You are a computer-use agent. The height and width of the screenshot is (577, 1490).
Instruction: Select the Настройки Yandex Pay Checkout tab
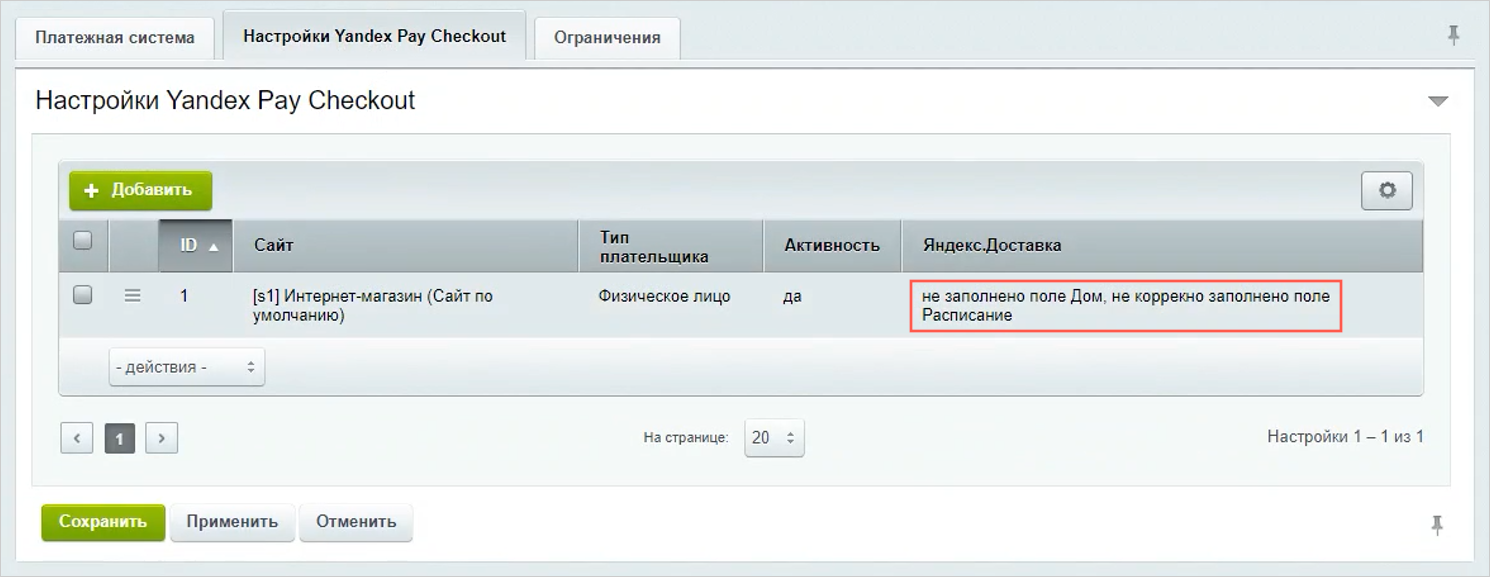[x=374, y=36]
